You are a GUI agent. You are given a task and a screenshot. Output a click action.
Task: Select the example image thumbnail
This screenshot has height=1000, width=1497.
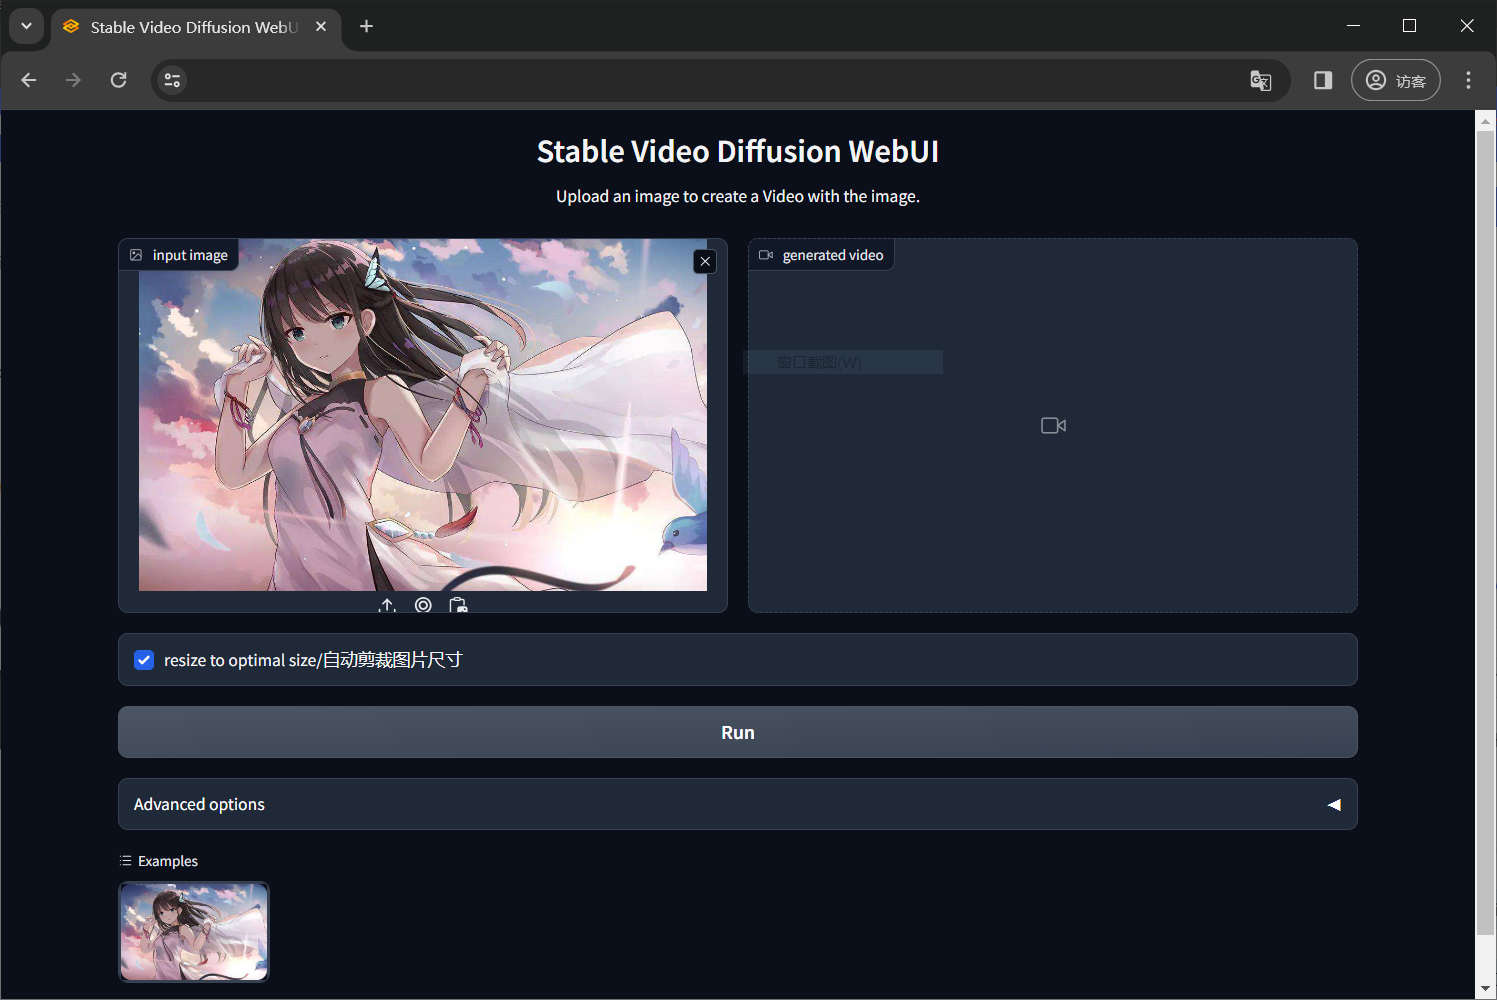point(193,931)
